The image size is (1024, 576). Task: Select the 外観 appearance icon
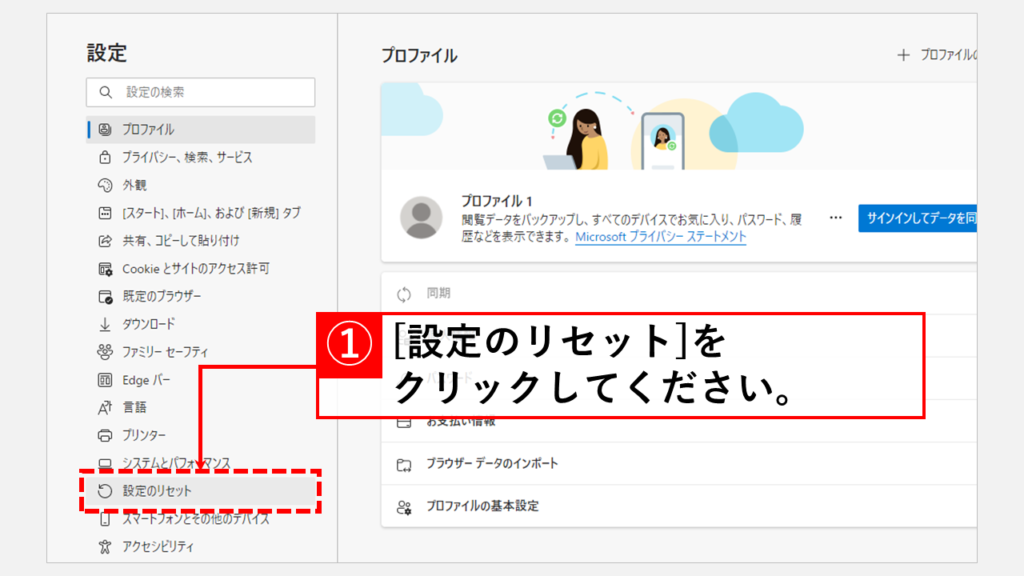pos(104,185)
